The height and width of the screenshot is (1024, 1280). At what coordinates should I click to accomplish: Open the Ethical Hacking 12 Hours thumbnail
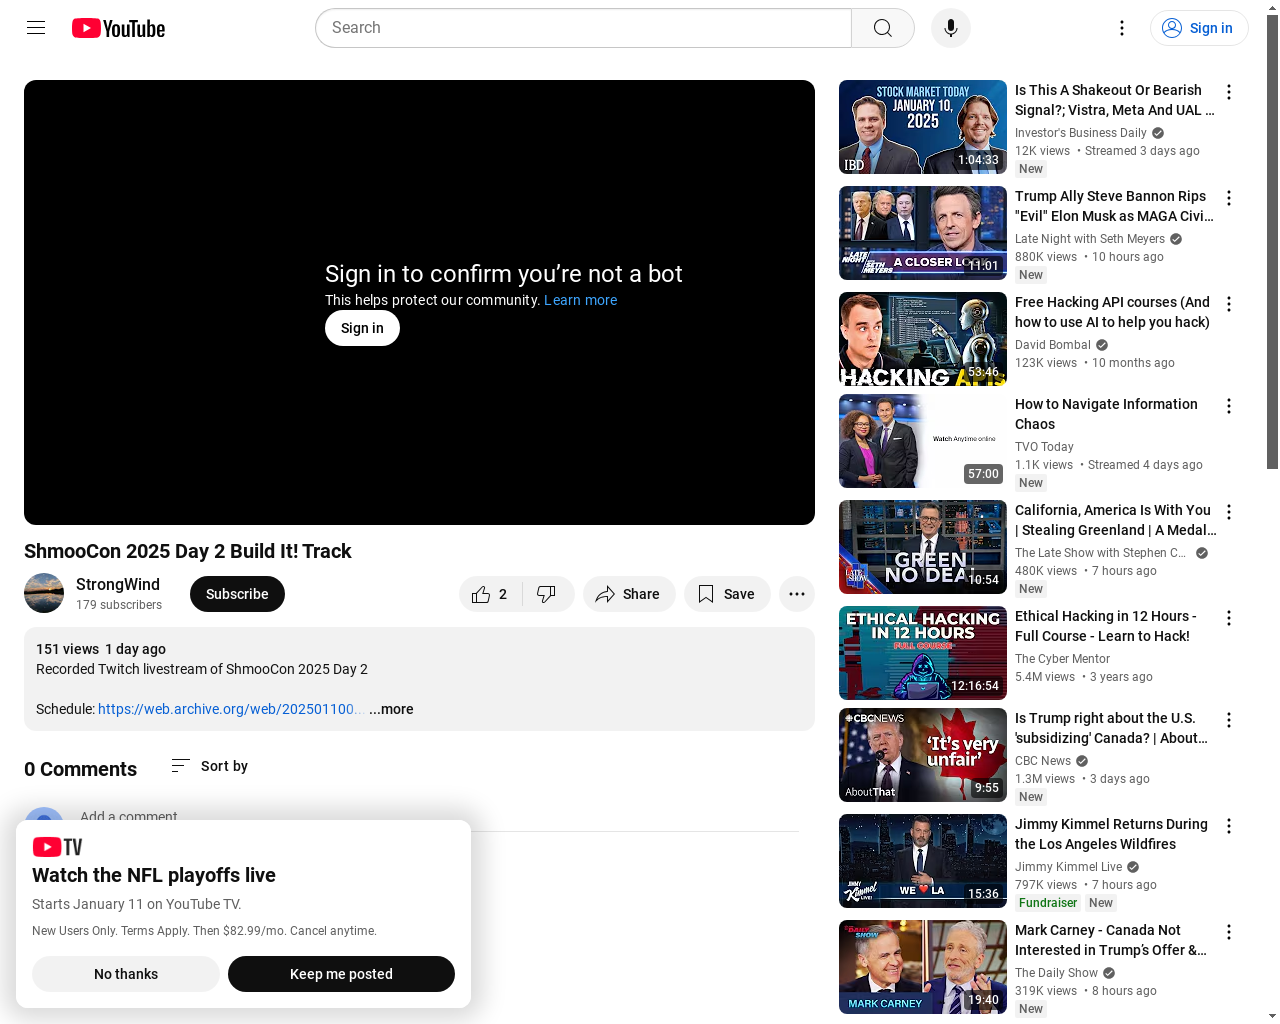click(923, 653)
